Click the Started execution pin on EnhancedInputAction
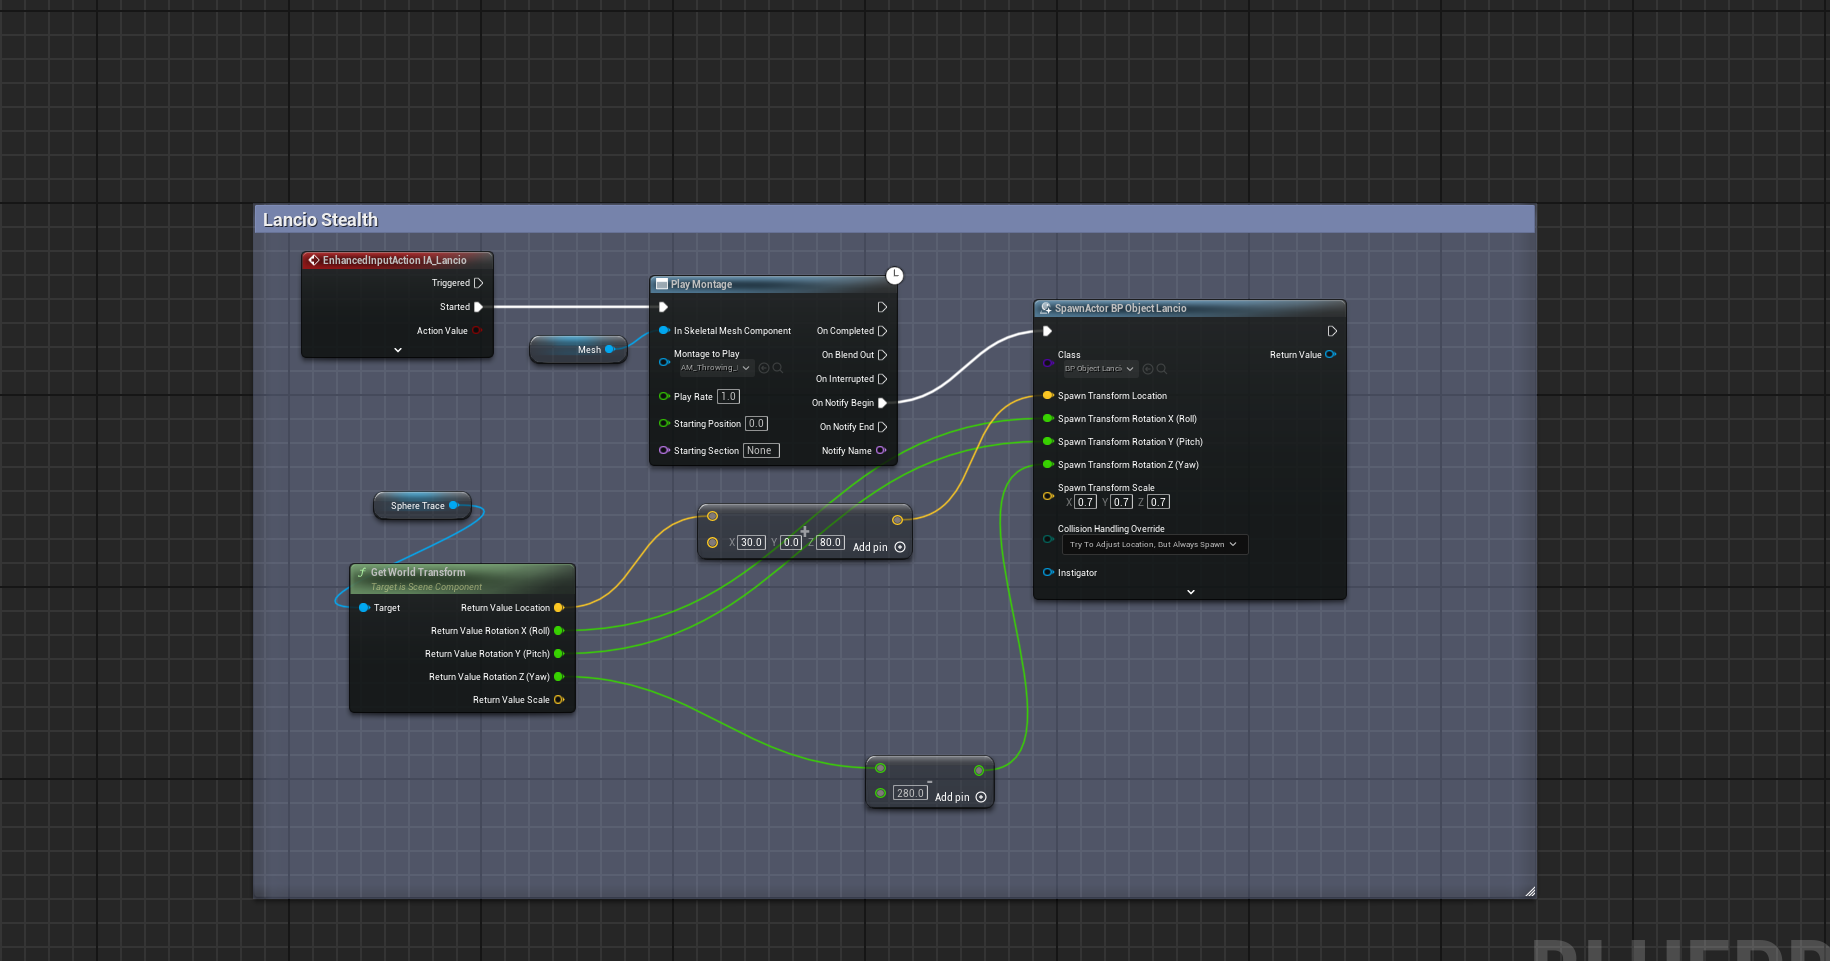 coord(478,307)
